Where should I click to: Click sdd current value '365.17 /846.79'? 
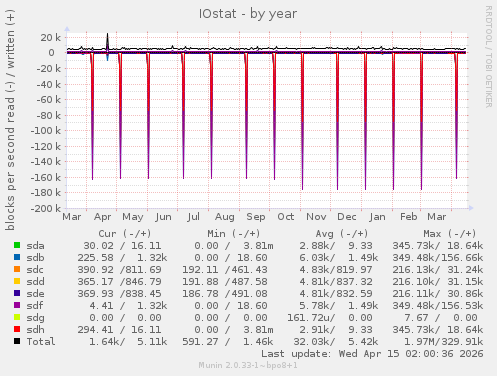[119, 282]
